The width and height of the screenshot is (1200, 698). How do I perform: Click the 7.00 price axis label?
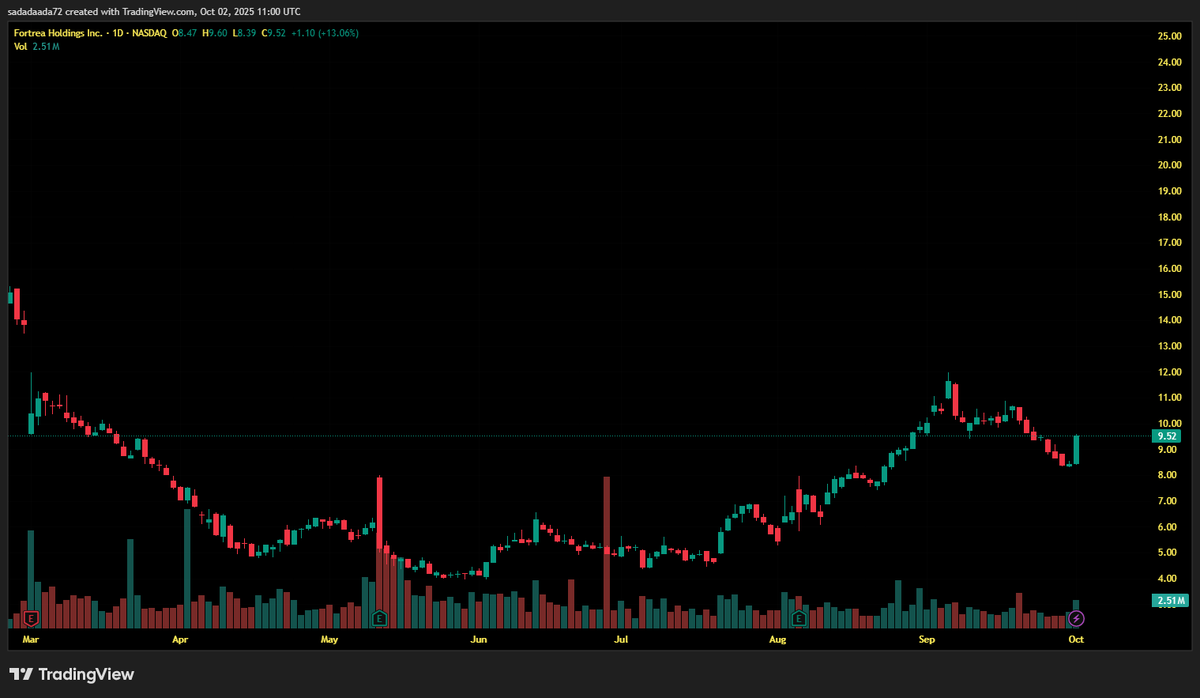pos(1169,501)
